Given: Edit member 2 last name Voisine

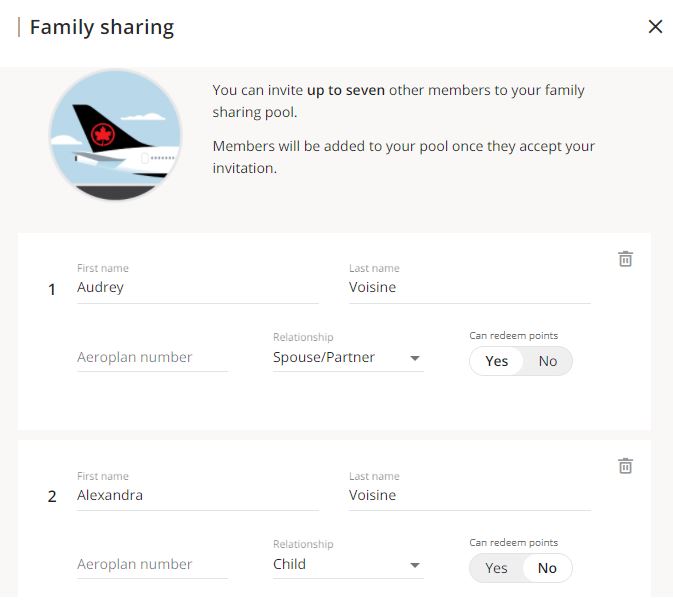Looking at the screenshot, I should point(468,495).
